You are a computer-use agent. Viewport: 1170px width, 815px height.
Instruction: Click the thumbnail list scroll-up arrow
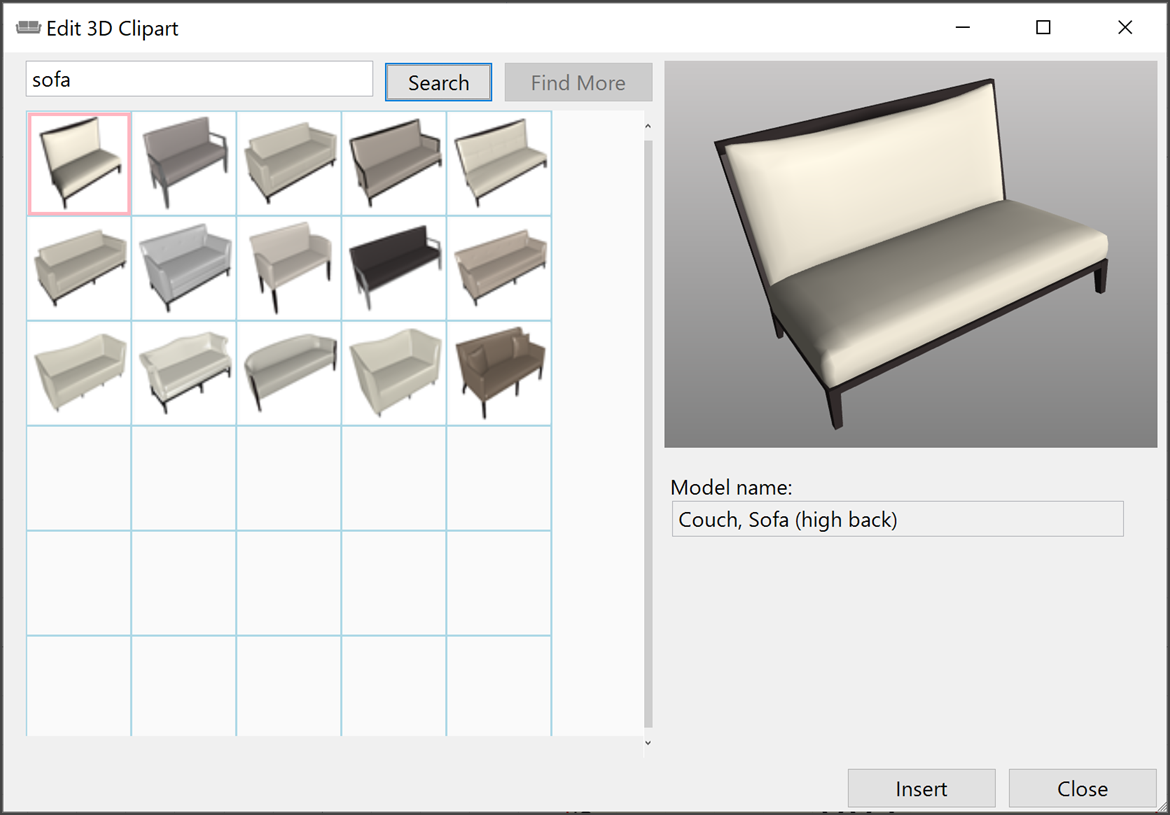pos(648,127)
